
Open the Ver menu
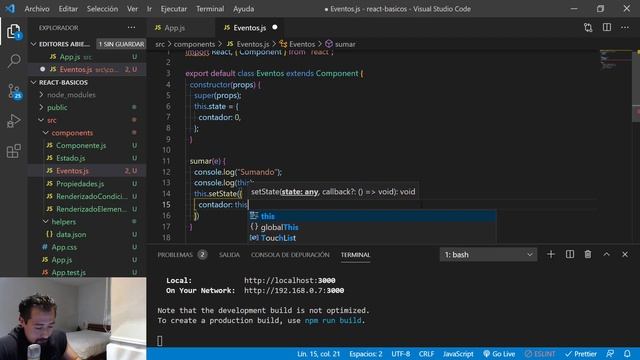pyautogui.click(x=132, y=9)
